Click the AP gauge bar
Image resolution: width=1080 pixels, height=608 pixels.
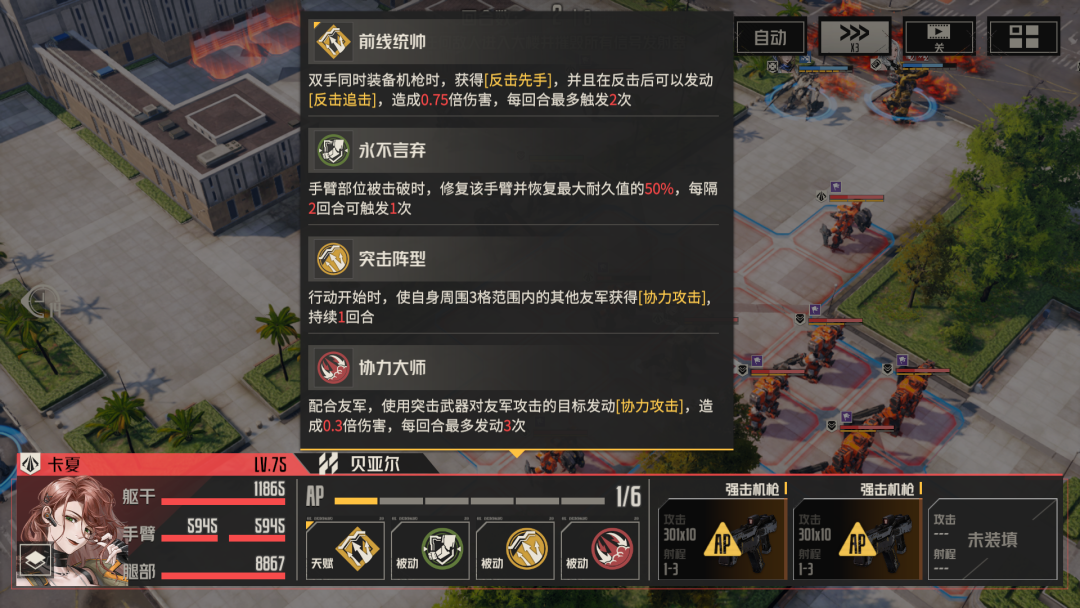(x=470, y=501)
